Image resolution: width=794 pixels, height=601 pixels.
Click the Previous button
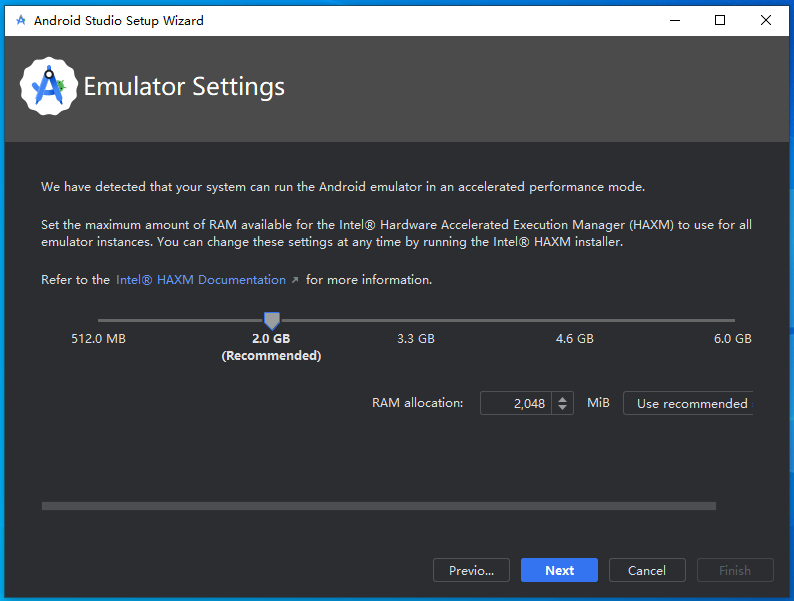point(471,570)
